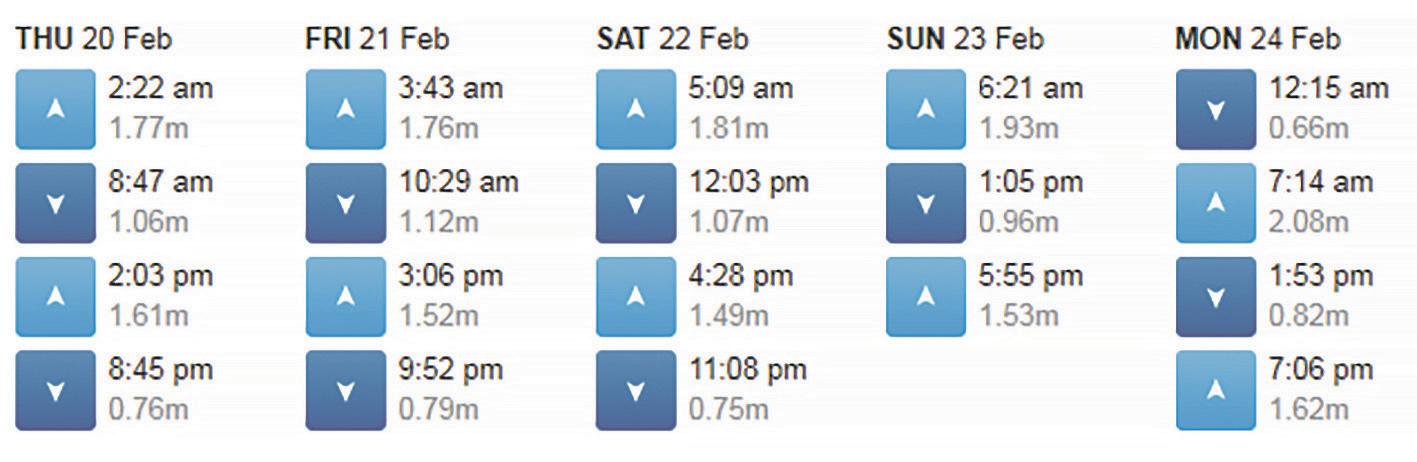Click the Thursday 2:22 am high tide icon
1417x462 pixels.
click(56, 109)
